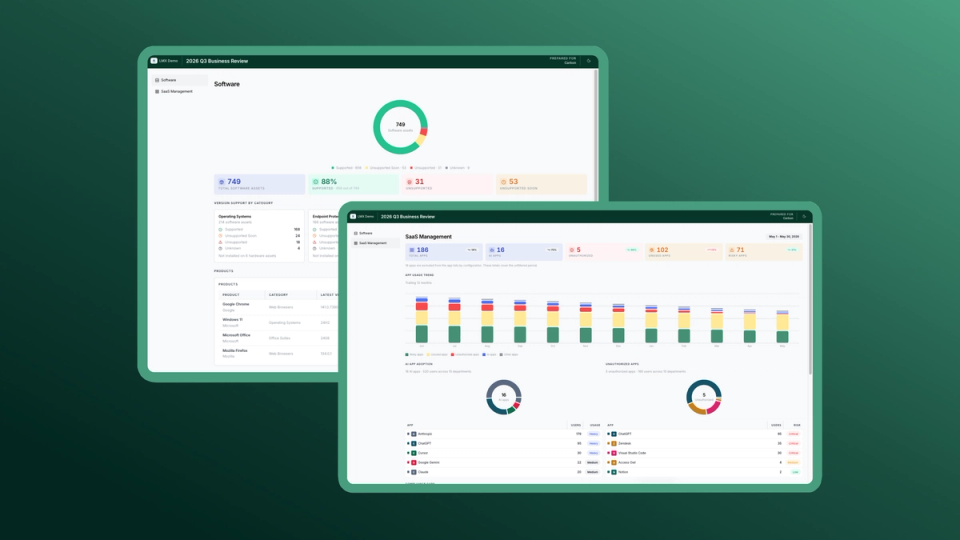
Task: Click the Cursor app icon
Action: pyautogui.click(x=414, y=453)
